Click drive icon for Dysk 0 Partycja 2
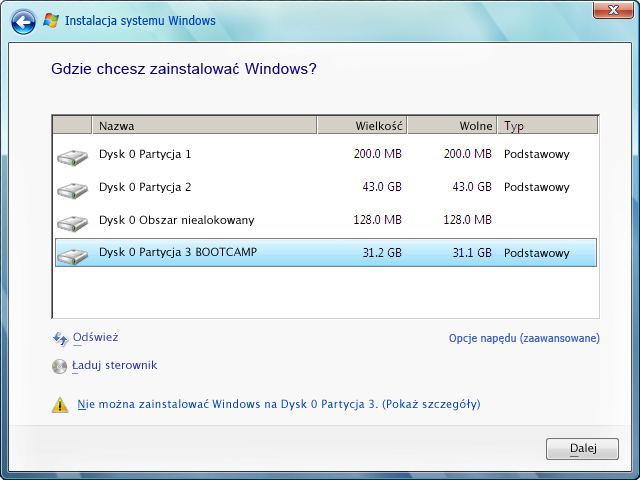The image size is (640, 480). pos(72,190)
